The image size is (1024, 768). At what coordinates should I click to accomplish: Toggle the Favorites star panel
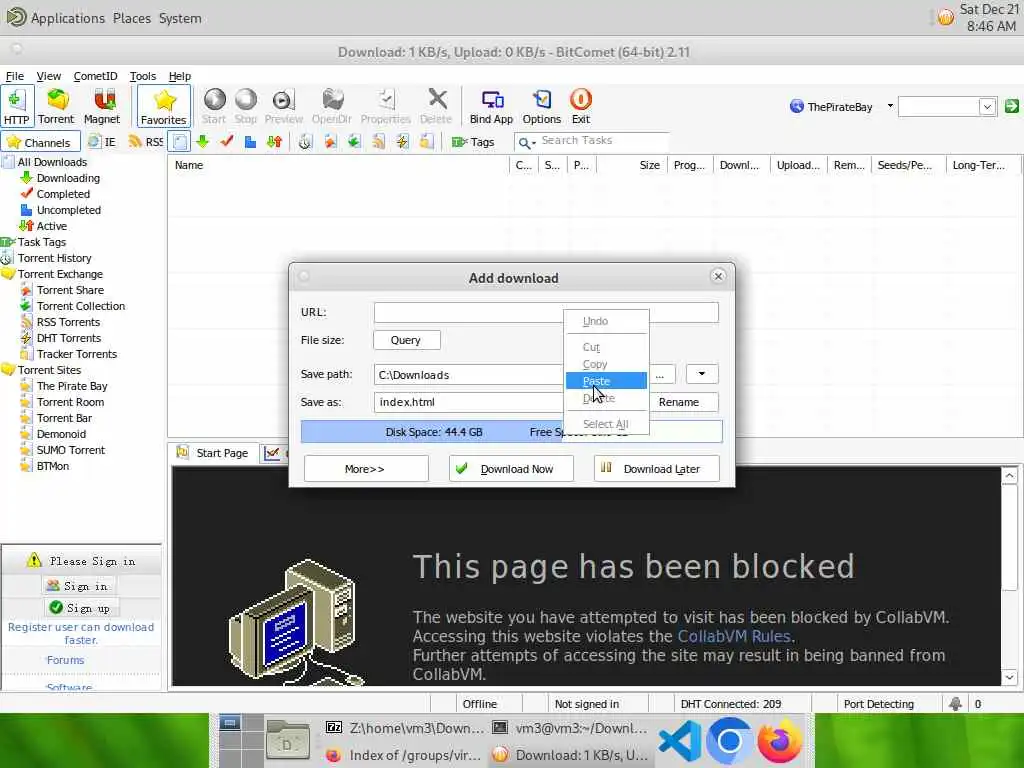pos(163,106)
